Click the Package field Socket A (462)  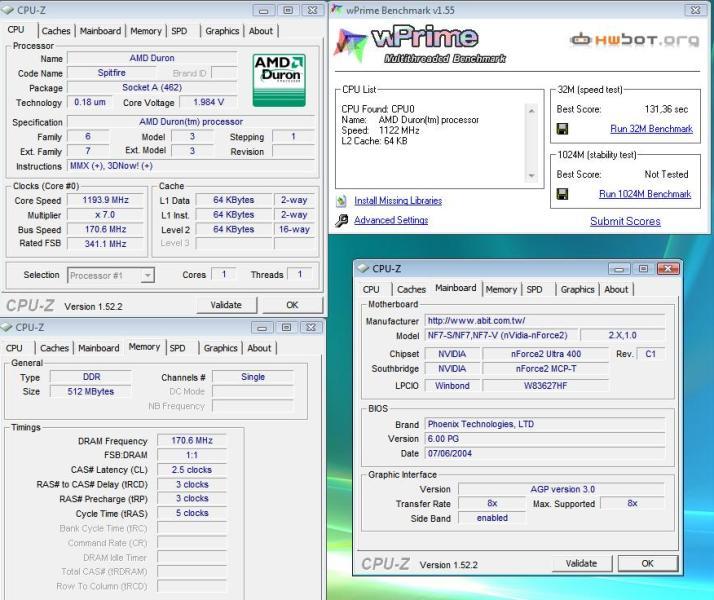(x=152, y=87)
